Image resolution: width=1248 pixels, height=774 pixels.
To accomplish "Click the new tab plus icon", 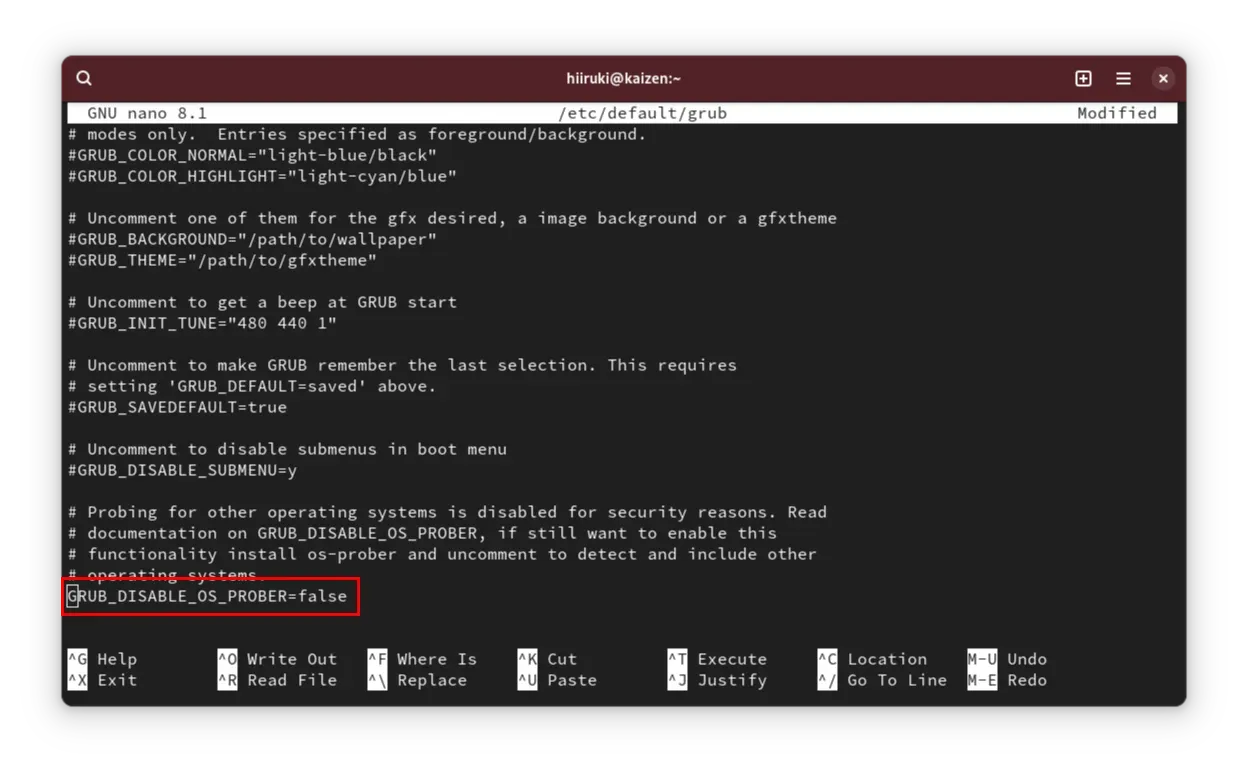I will (1083, 78).
